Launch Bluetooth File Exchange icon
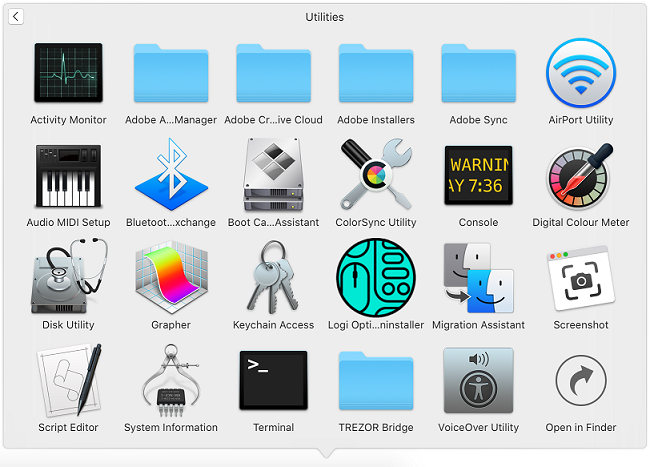The image size is (650, 467). [x=171, y=174]
